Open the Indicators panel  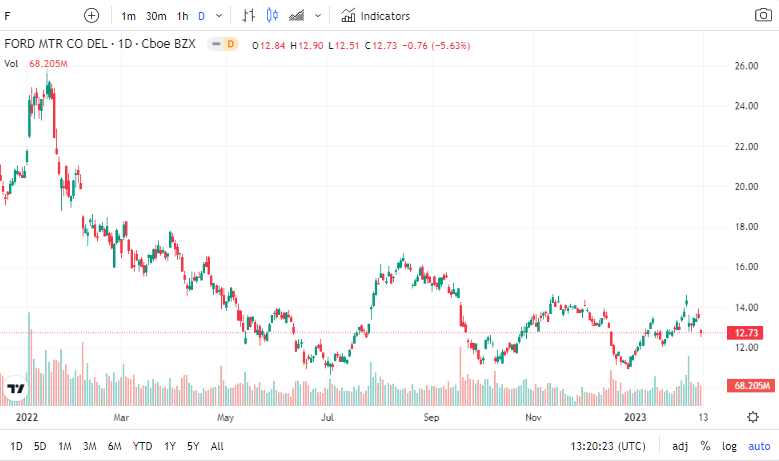(x=376, y=16)
